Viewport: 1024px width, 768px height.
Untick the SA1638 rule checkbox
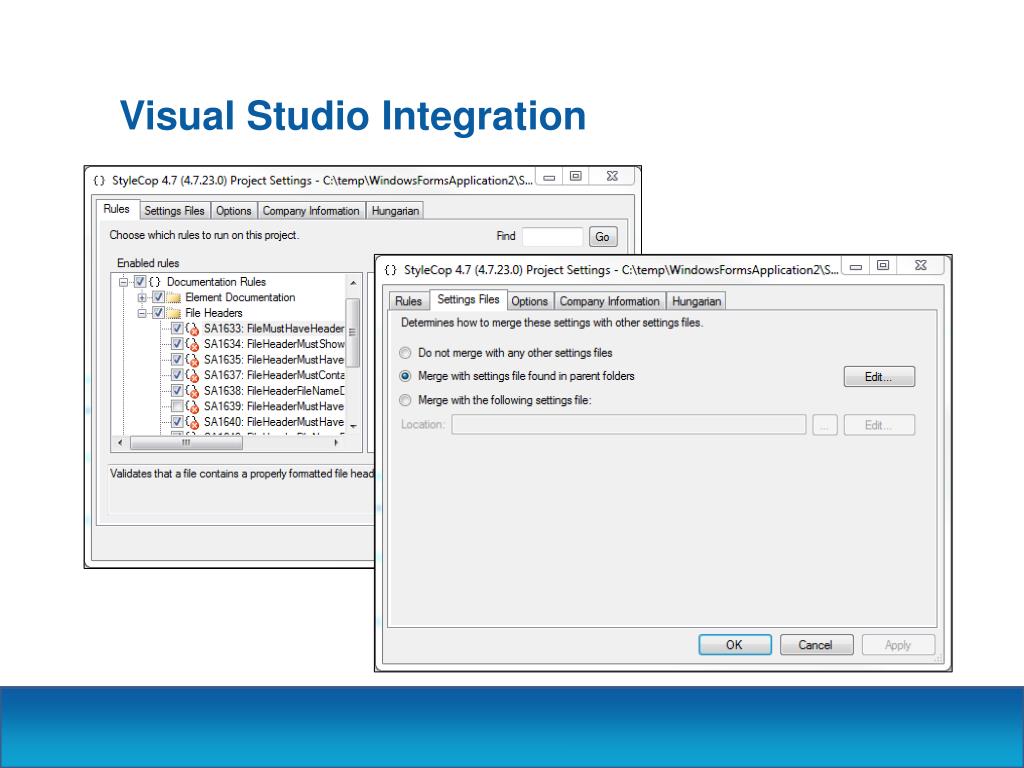(177, 391)
